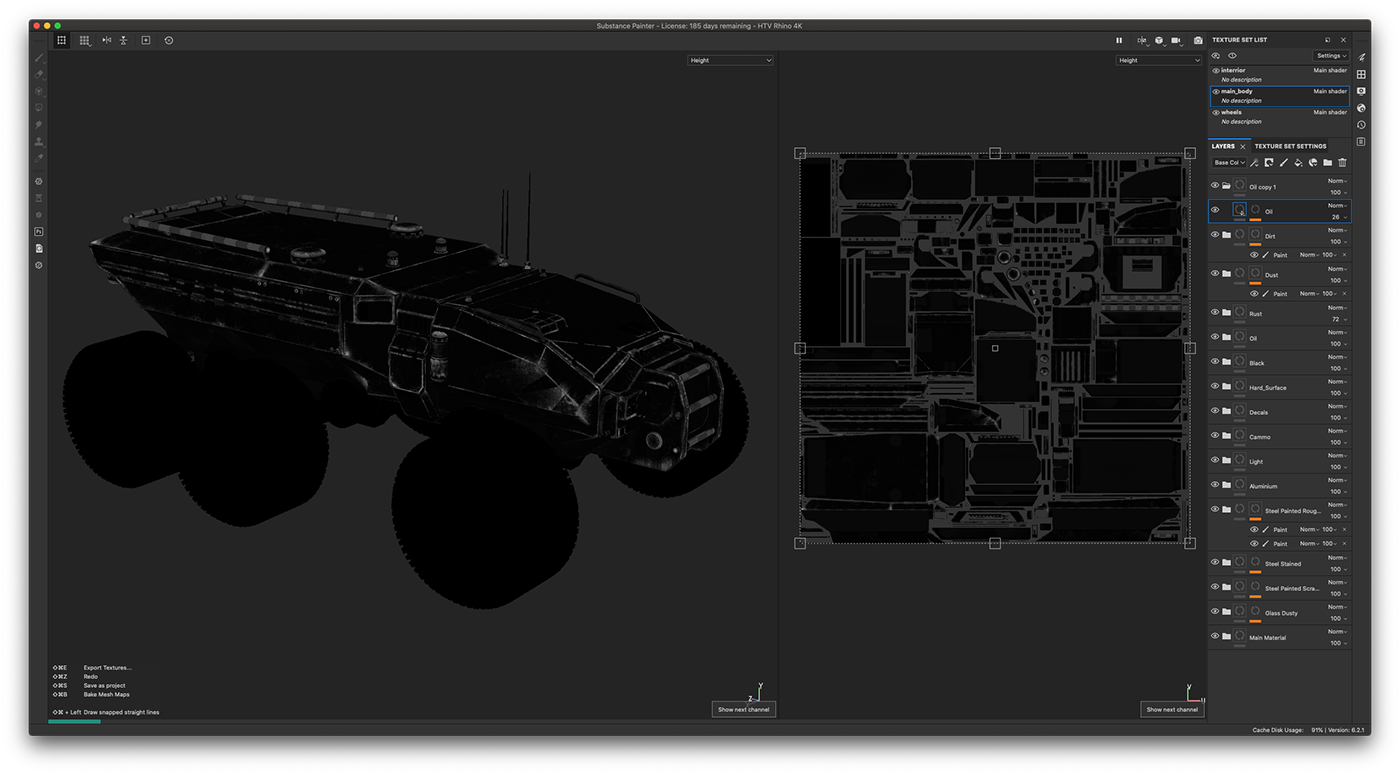This screenshot has width=1400, height=774.
Task: Switch to the Texture Set Settings tab
Action: click(x=1291, y=146)
